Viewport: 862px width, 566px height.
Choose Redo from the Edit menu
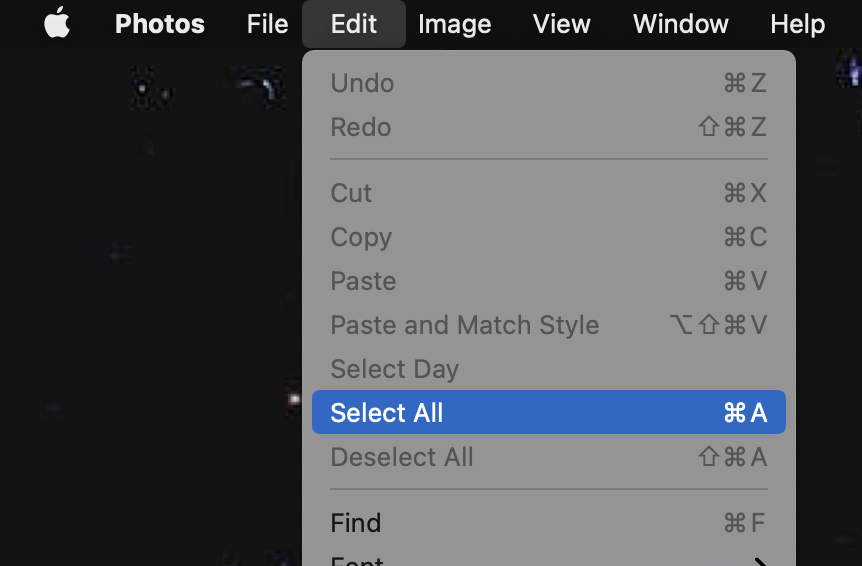point(360,127)
